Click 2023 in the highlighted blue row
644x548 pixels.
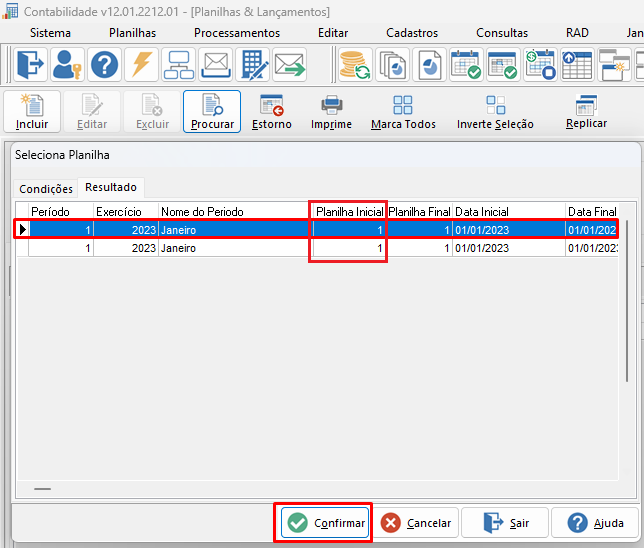point(144,230)
